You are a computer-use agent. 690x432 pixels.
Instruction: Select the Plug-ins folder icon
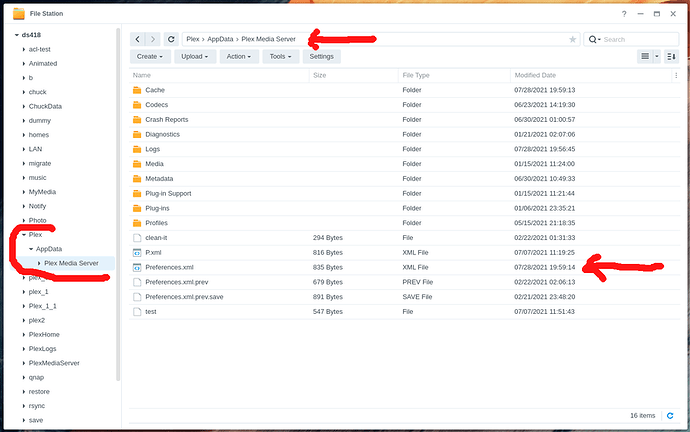137,209
